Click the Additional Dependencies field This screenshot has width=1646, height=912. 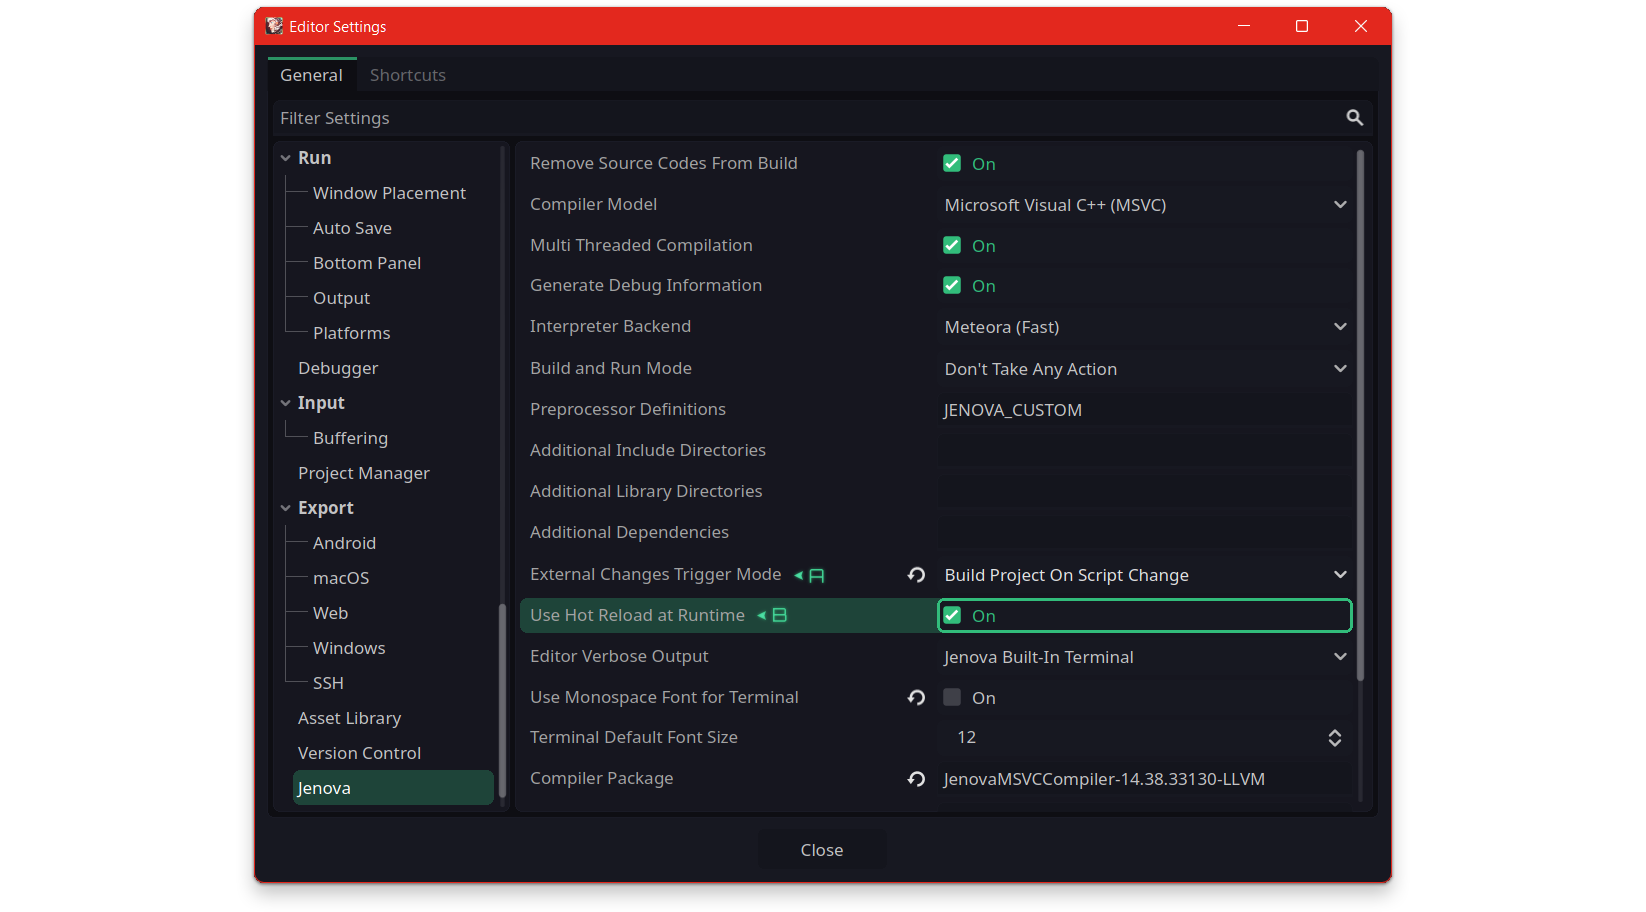coord(1145,533)
